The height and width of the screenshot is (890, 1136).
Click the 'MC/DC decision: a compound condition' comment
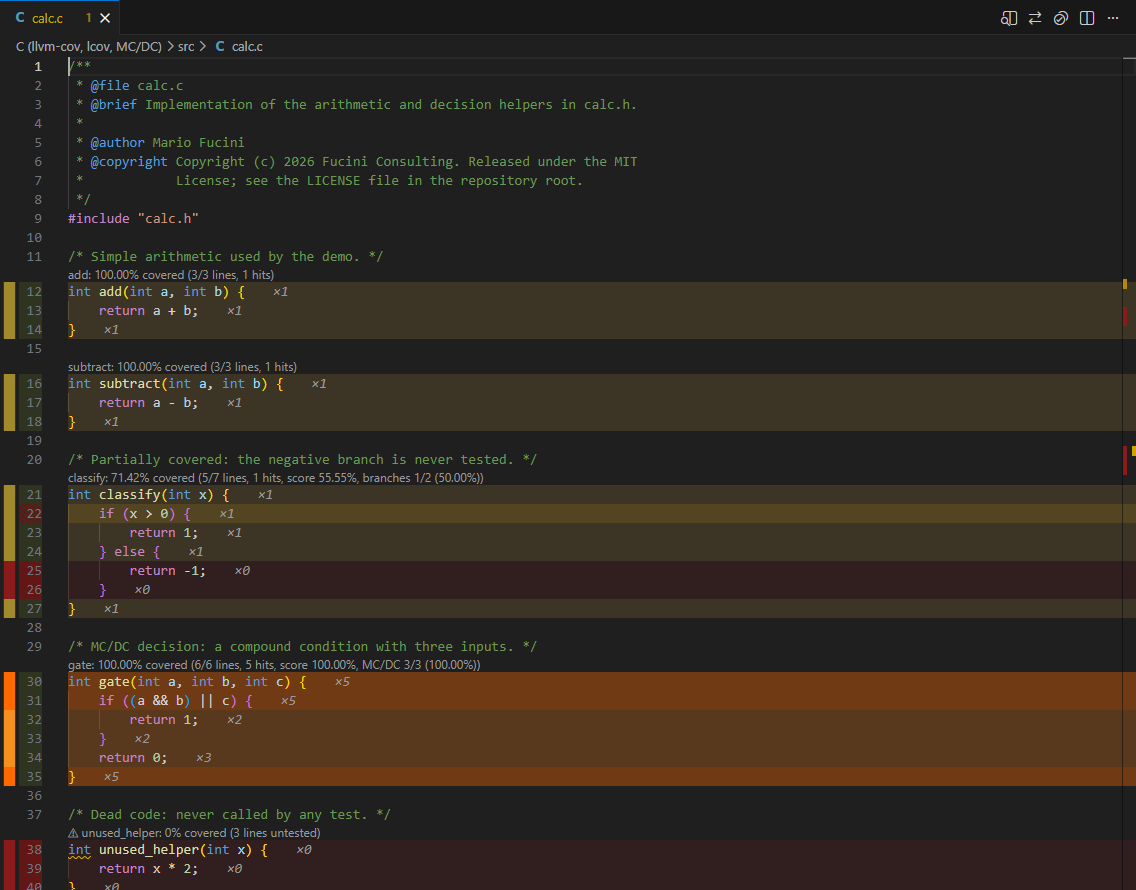click(302, 646)
